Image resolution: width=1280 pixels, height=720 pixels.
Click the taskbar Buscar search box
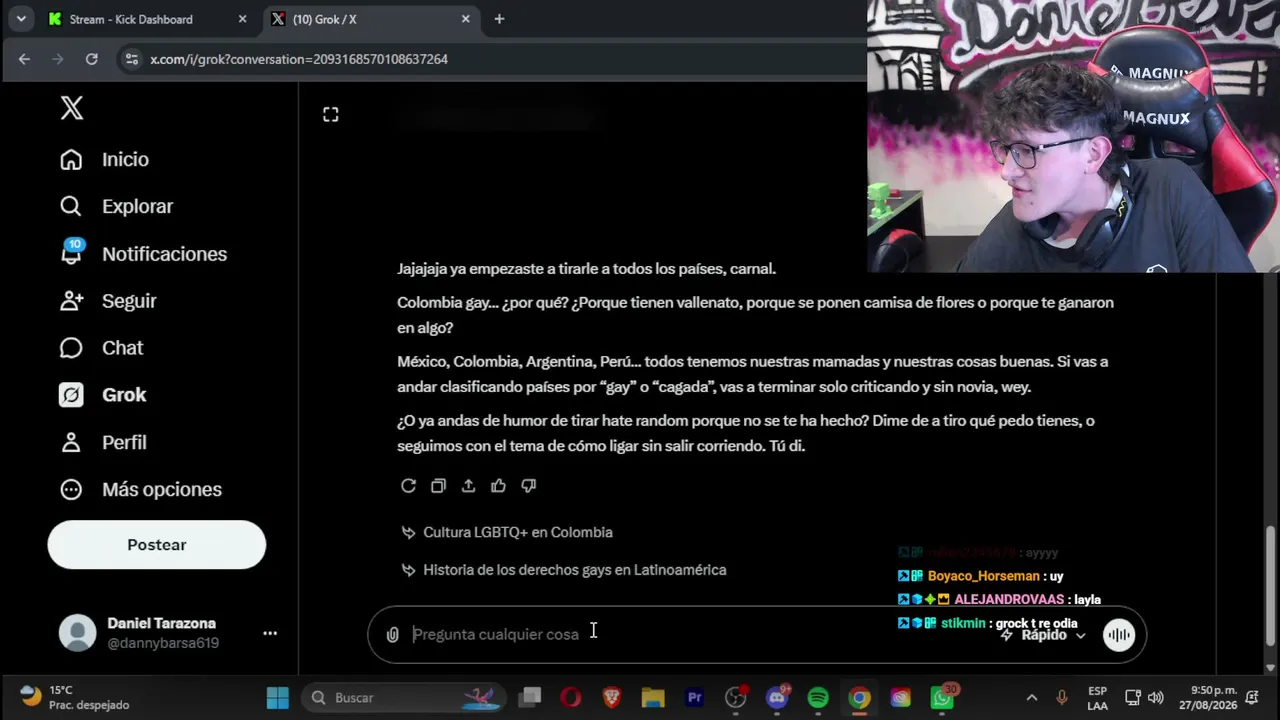[404, 698]
